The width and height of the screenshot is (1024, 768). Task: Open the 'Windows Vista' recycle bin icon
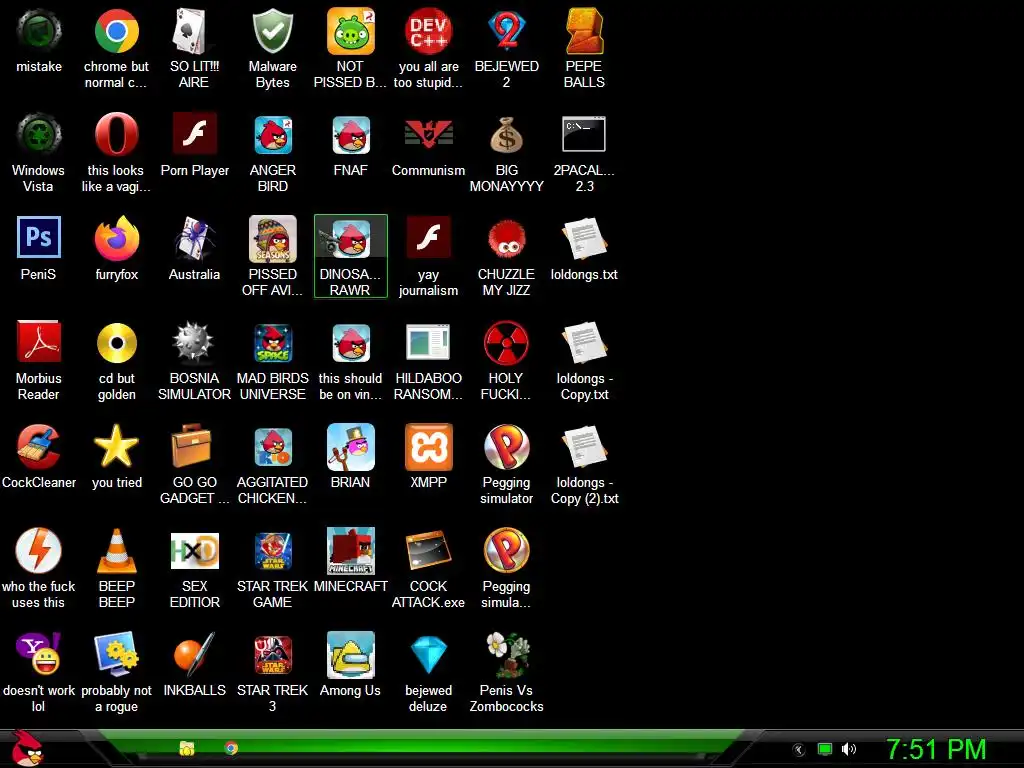pyautogui.click(x=39, y=135)
